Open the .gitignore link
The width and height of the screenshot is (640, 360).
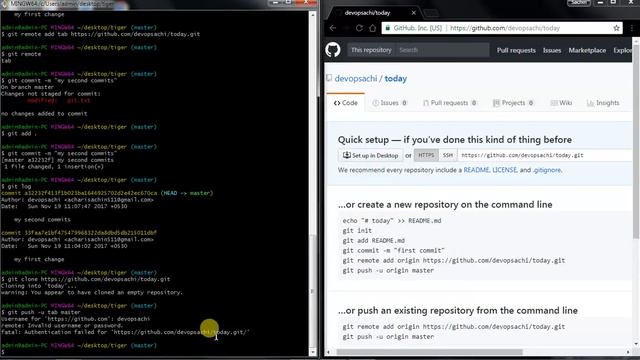coord(547,170)
